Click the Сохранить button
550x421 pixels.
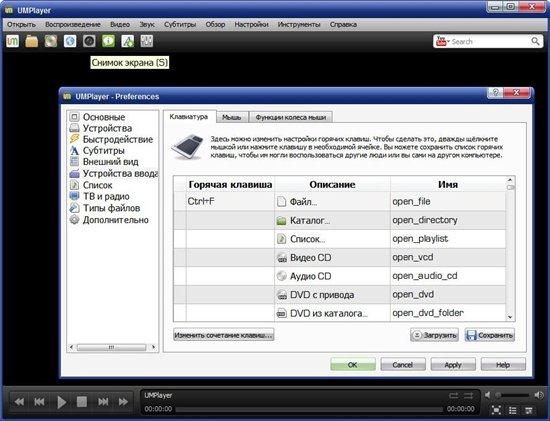(490, 335)
